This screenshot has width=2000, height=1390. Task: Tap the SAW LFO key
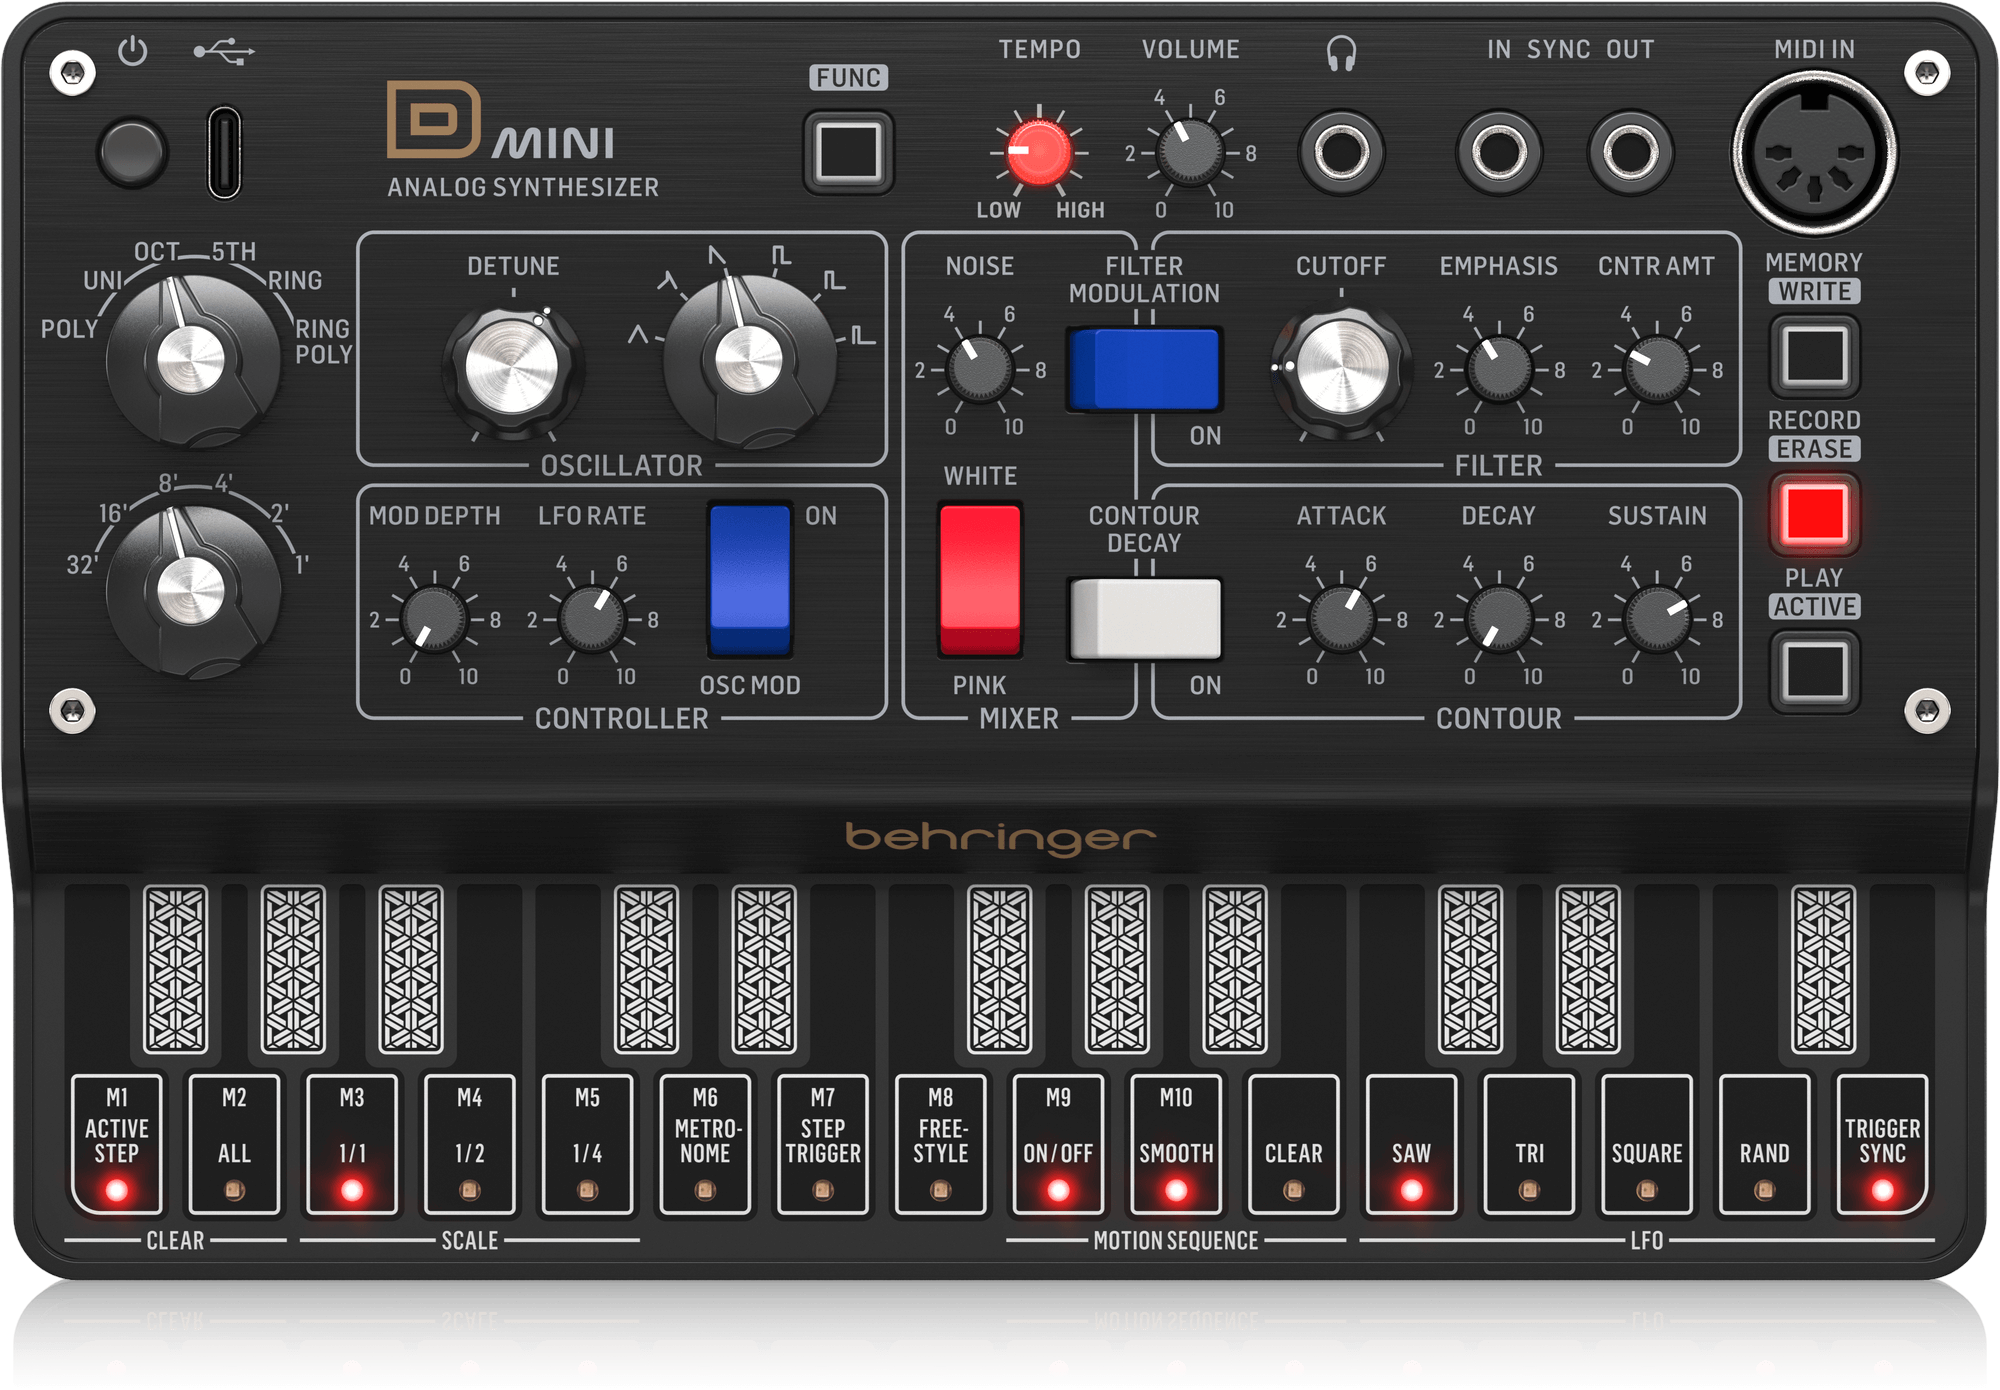click(1411, 1144)
